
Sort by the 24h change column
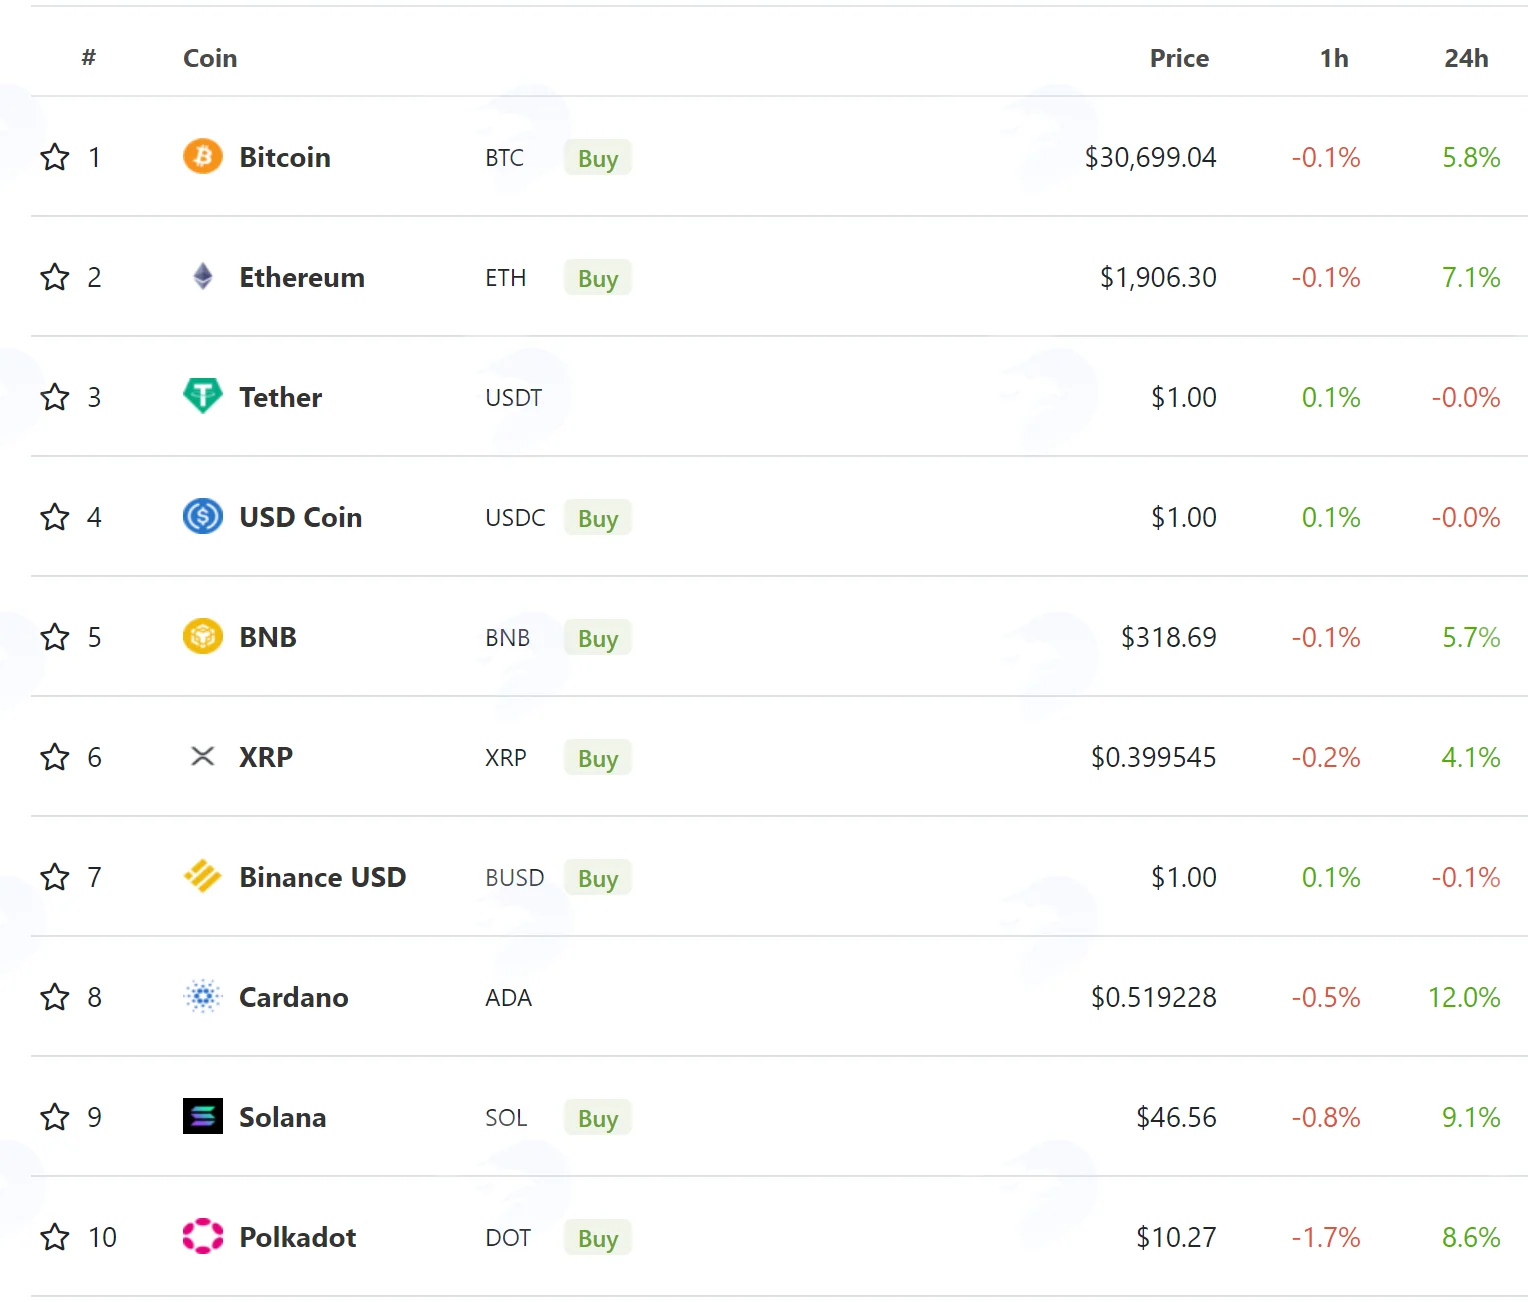[x=1466, y=58]
